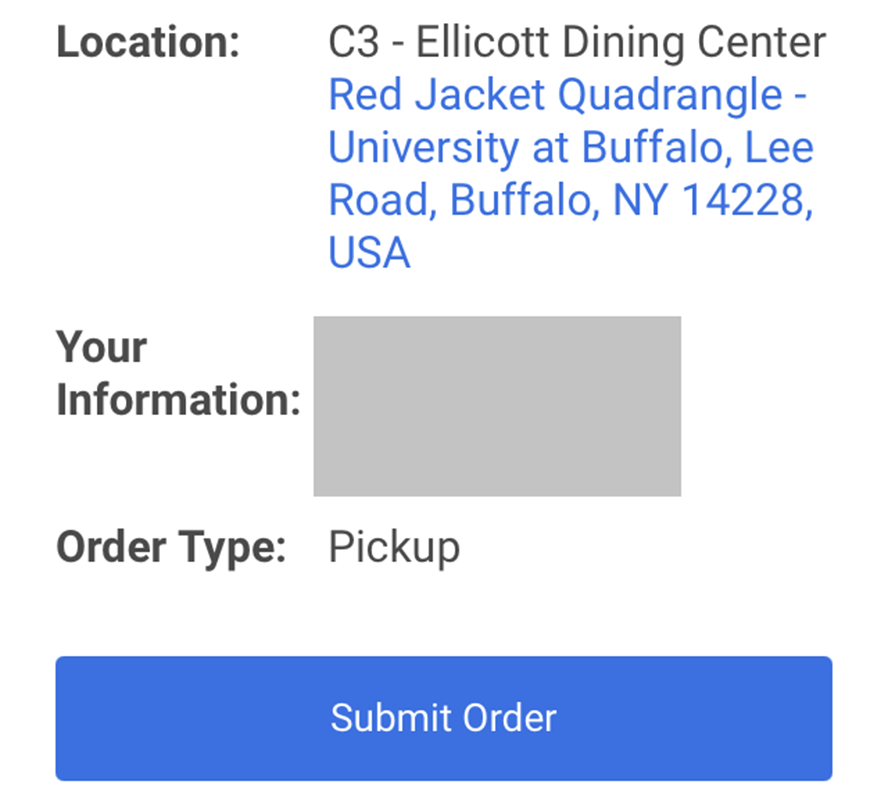This screenshot has width=888, height=800.
Task: Click the C3 - Ellicott Dining Center text
Action: 577,42
